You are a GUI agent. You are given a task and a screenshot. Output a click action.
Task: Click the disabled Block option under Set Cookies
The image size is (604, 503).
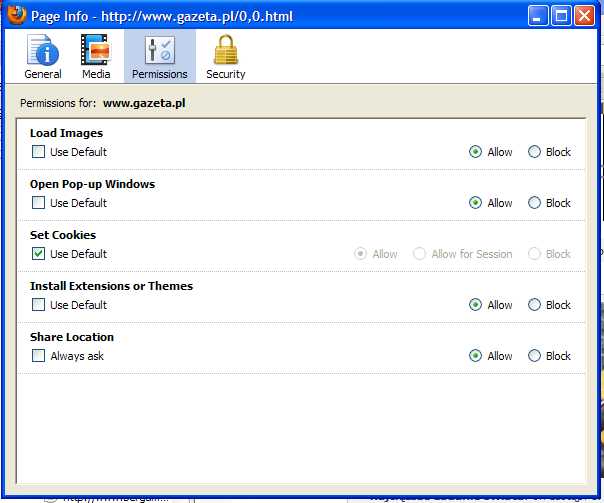coord(534,254)
